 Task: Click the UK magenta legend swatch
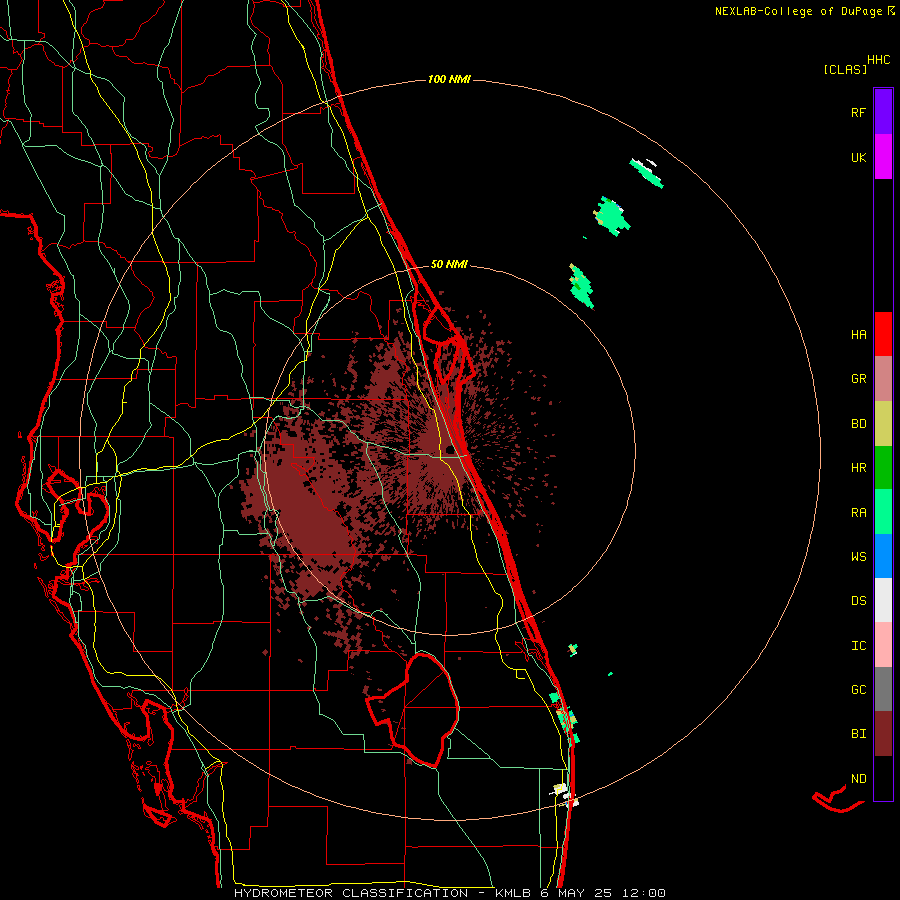[883, 157]
